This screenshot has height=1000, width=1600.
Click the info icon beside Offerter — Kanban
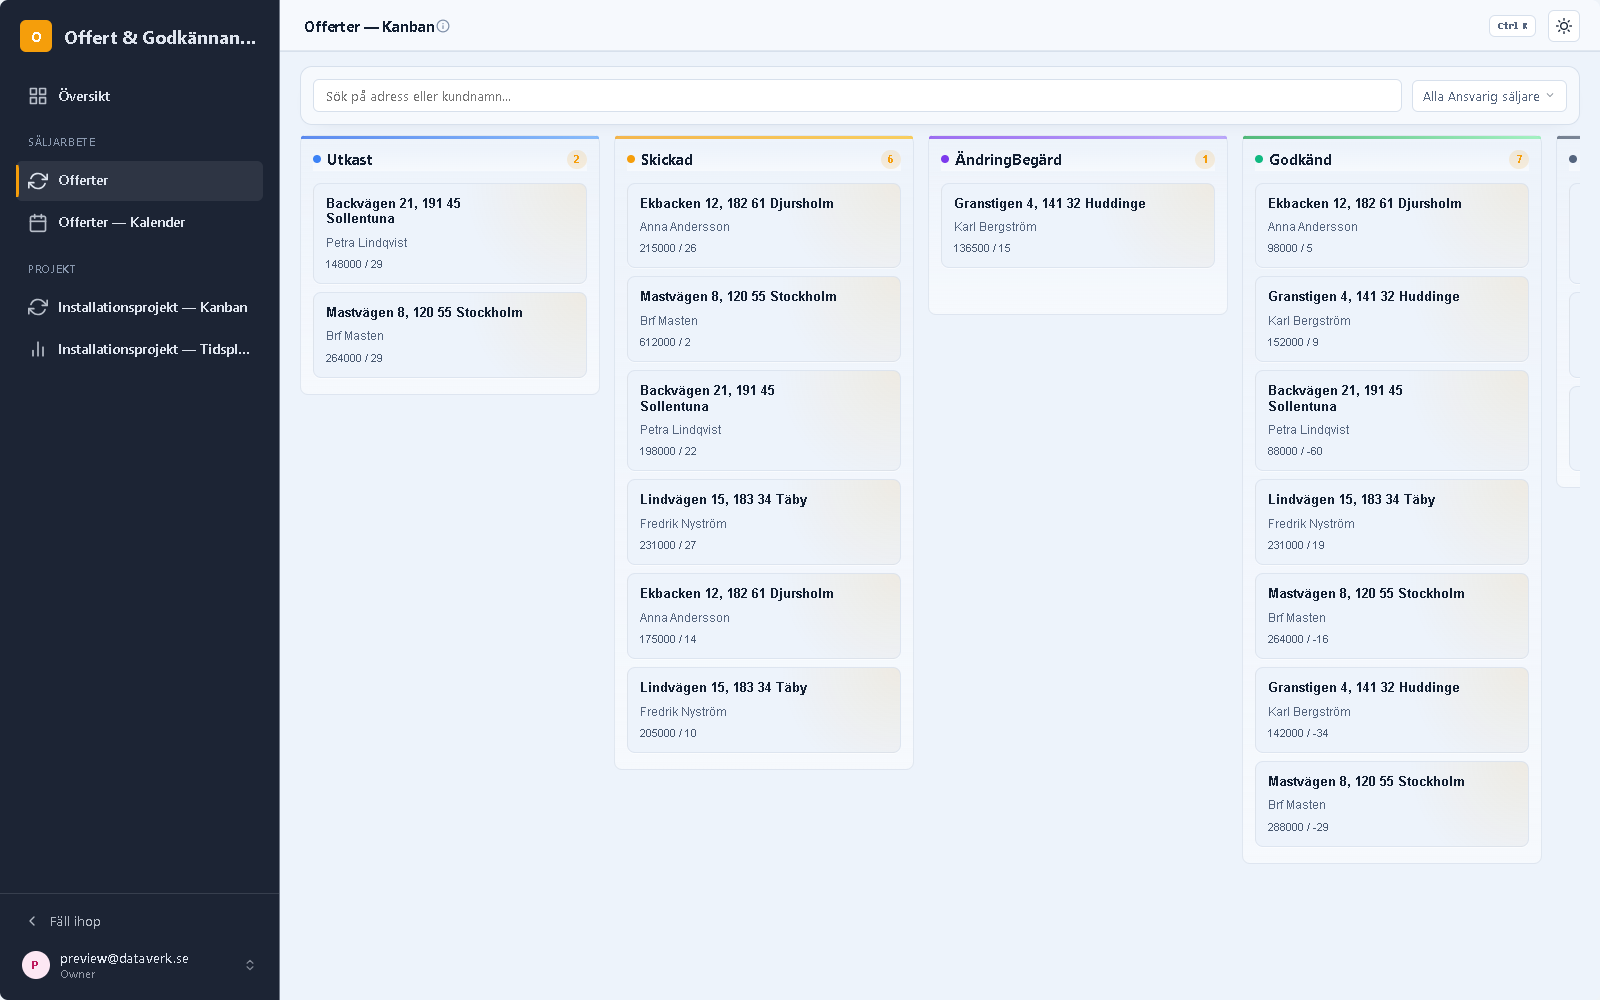point(443,26)
